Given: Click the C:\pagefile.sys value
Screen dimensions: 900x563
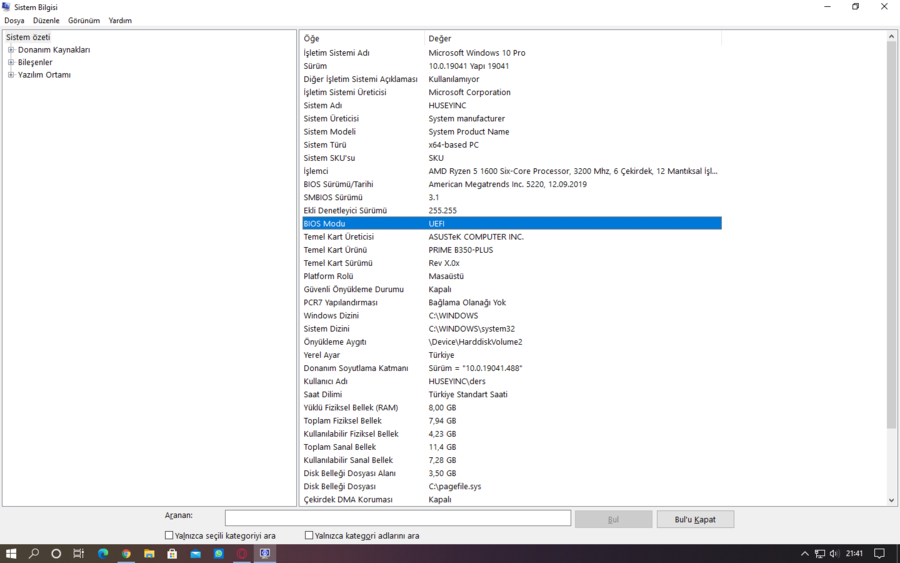Looking at the screenshot, I should point(455,487).
